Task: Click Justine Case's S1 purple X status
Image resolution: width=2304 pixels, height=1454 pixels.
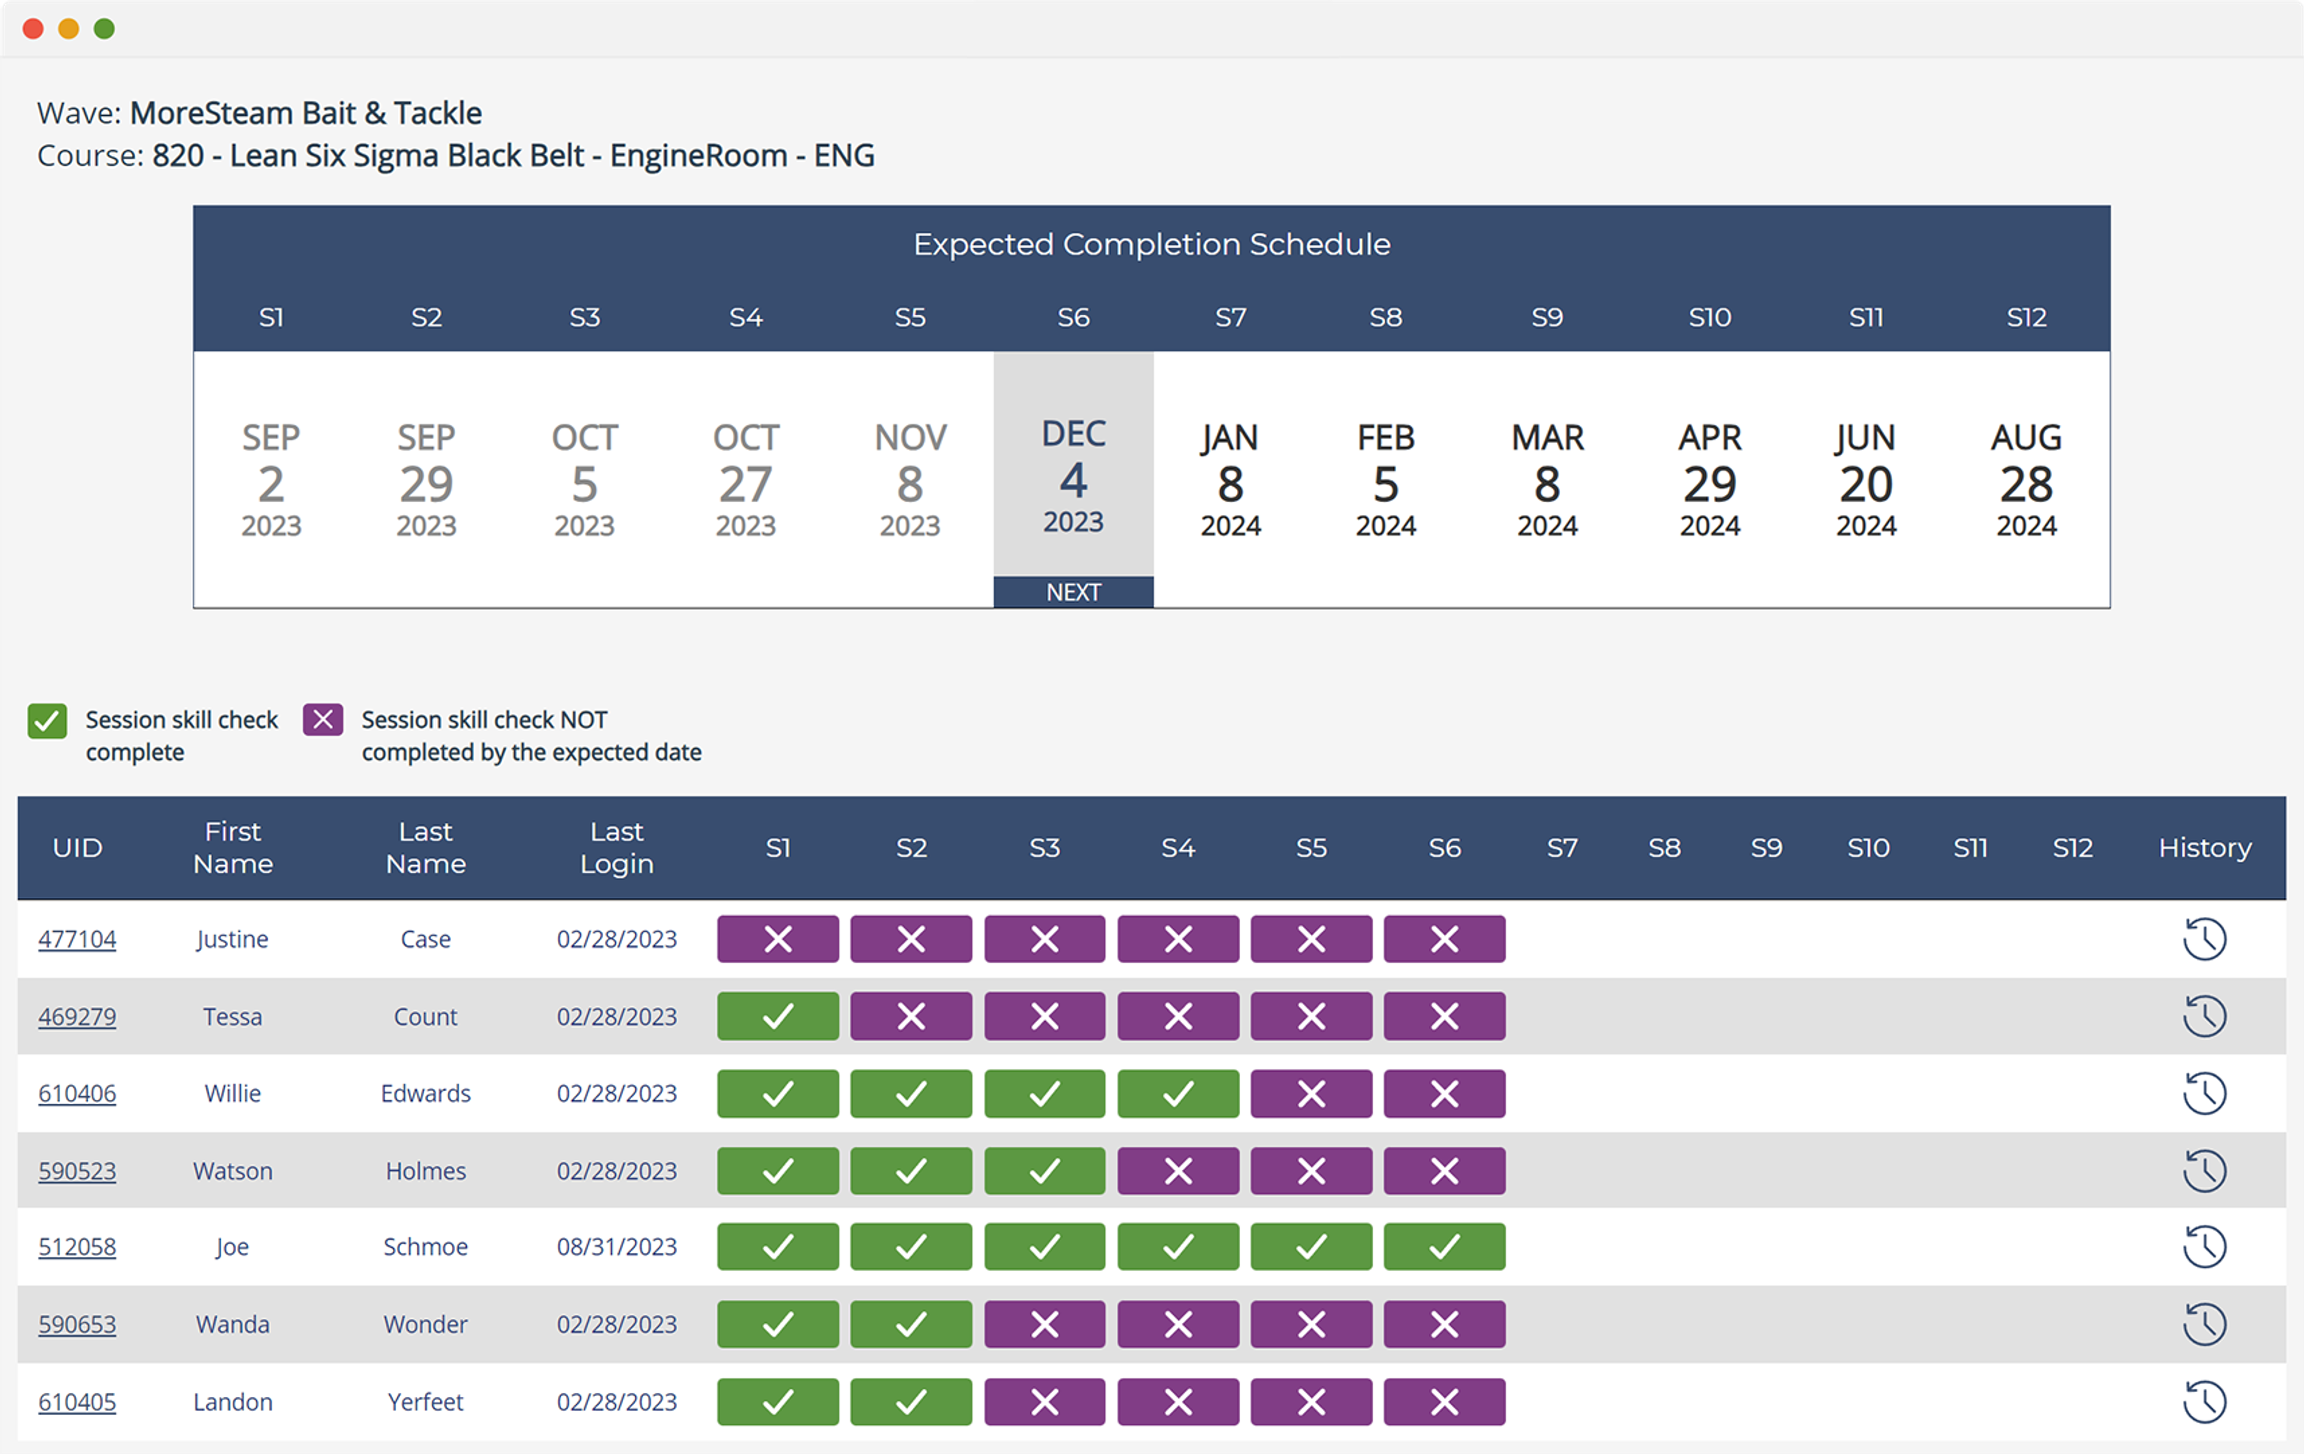Action: (x=777, y=939)
